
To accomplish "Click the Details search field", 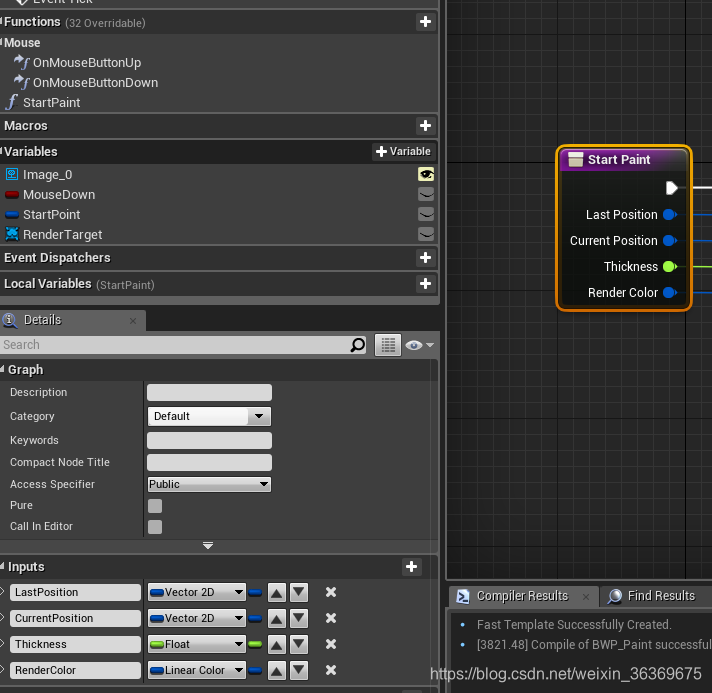I will (175, 345).
